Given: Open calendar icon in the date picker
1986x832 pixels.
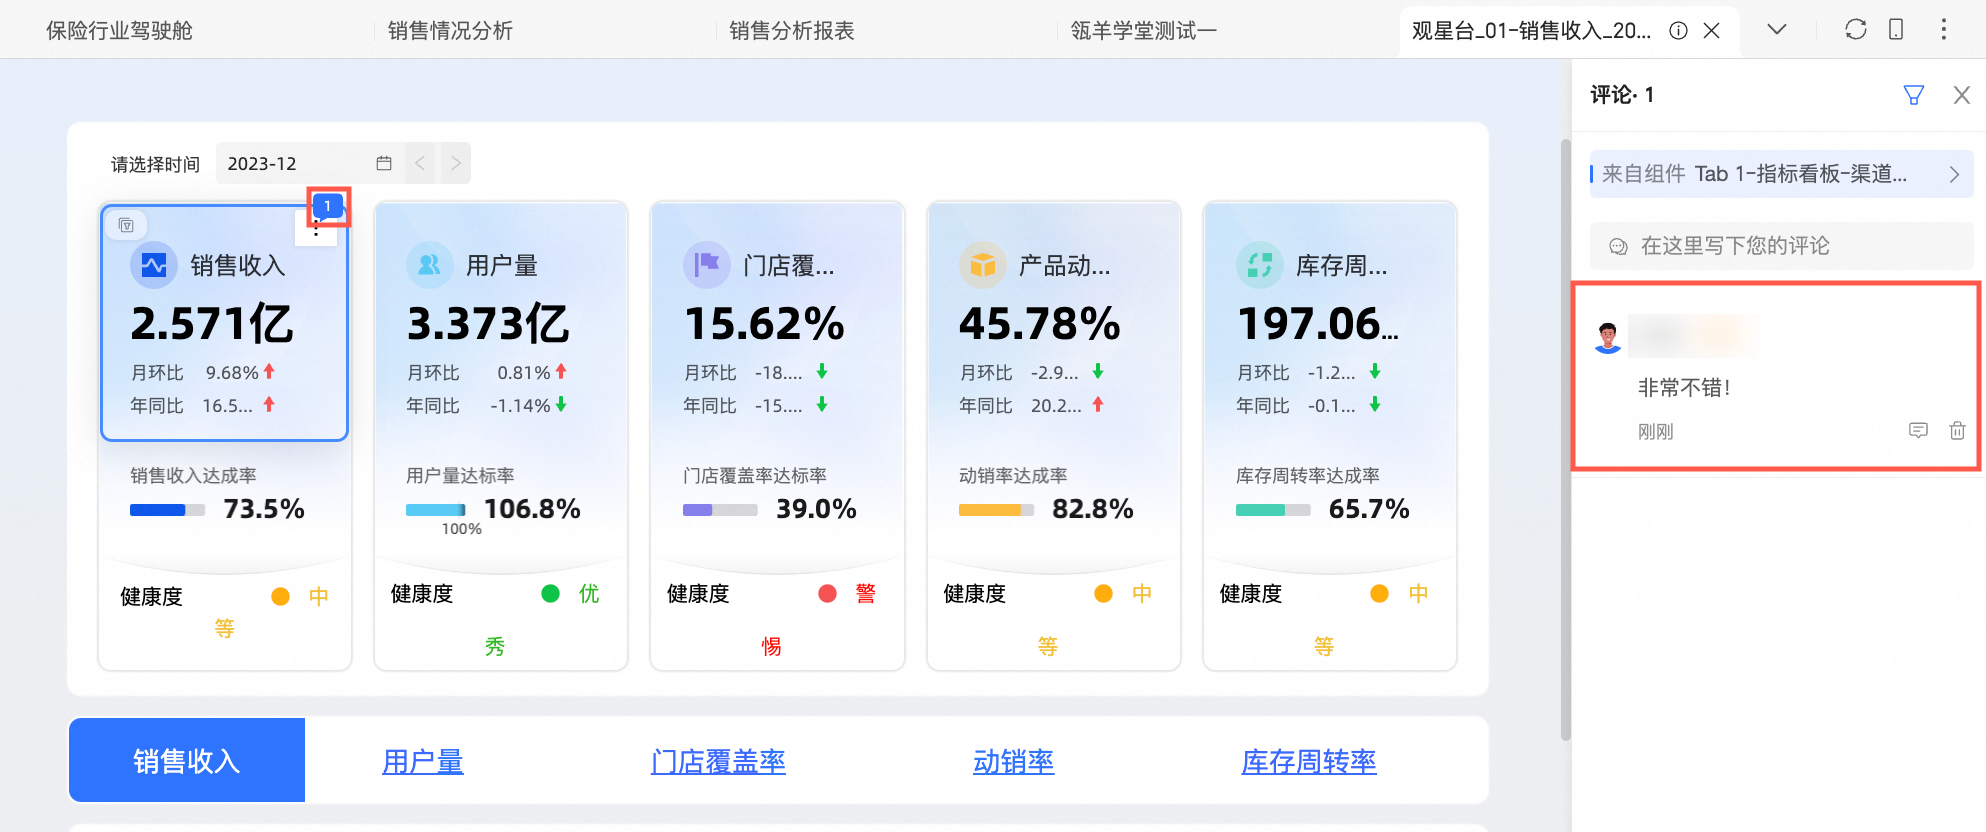Looking at the screenshot, I should tap(384, 163).
